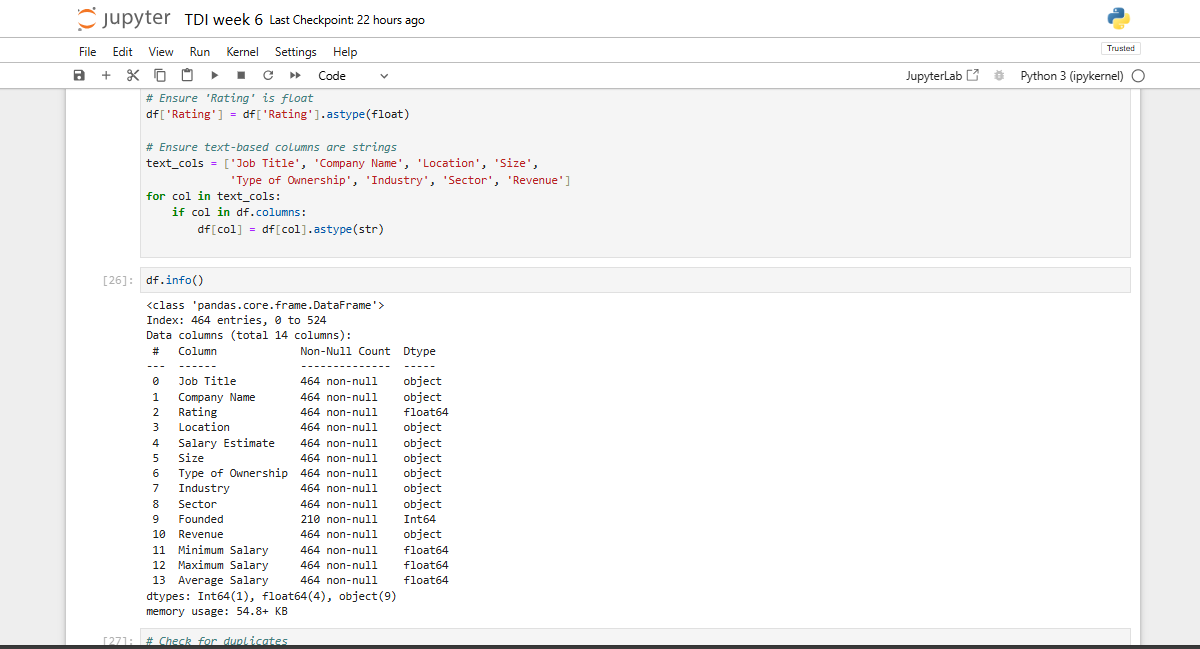Copy the selected cell icon
The height and width of the screenshot is (649, 1200).
(160, 76)
